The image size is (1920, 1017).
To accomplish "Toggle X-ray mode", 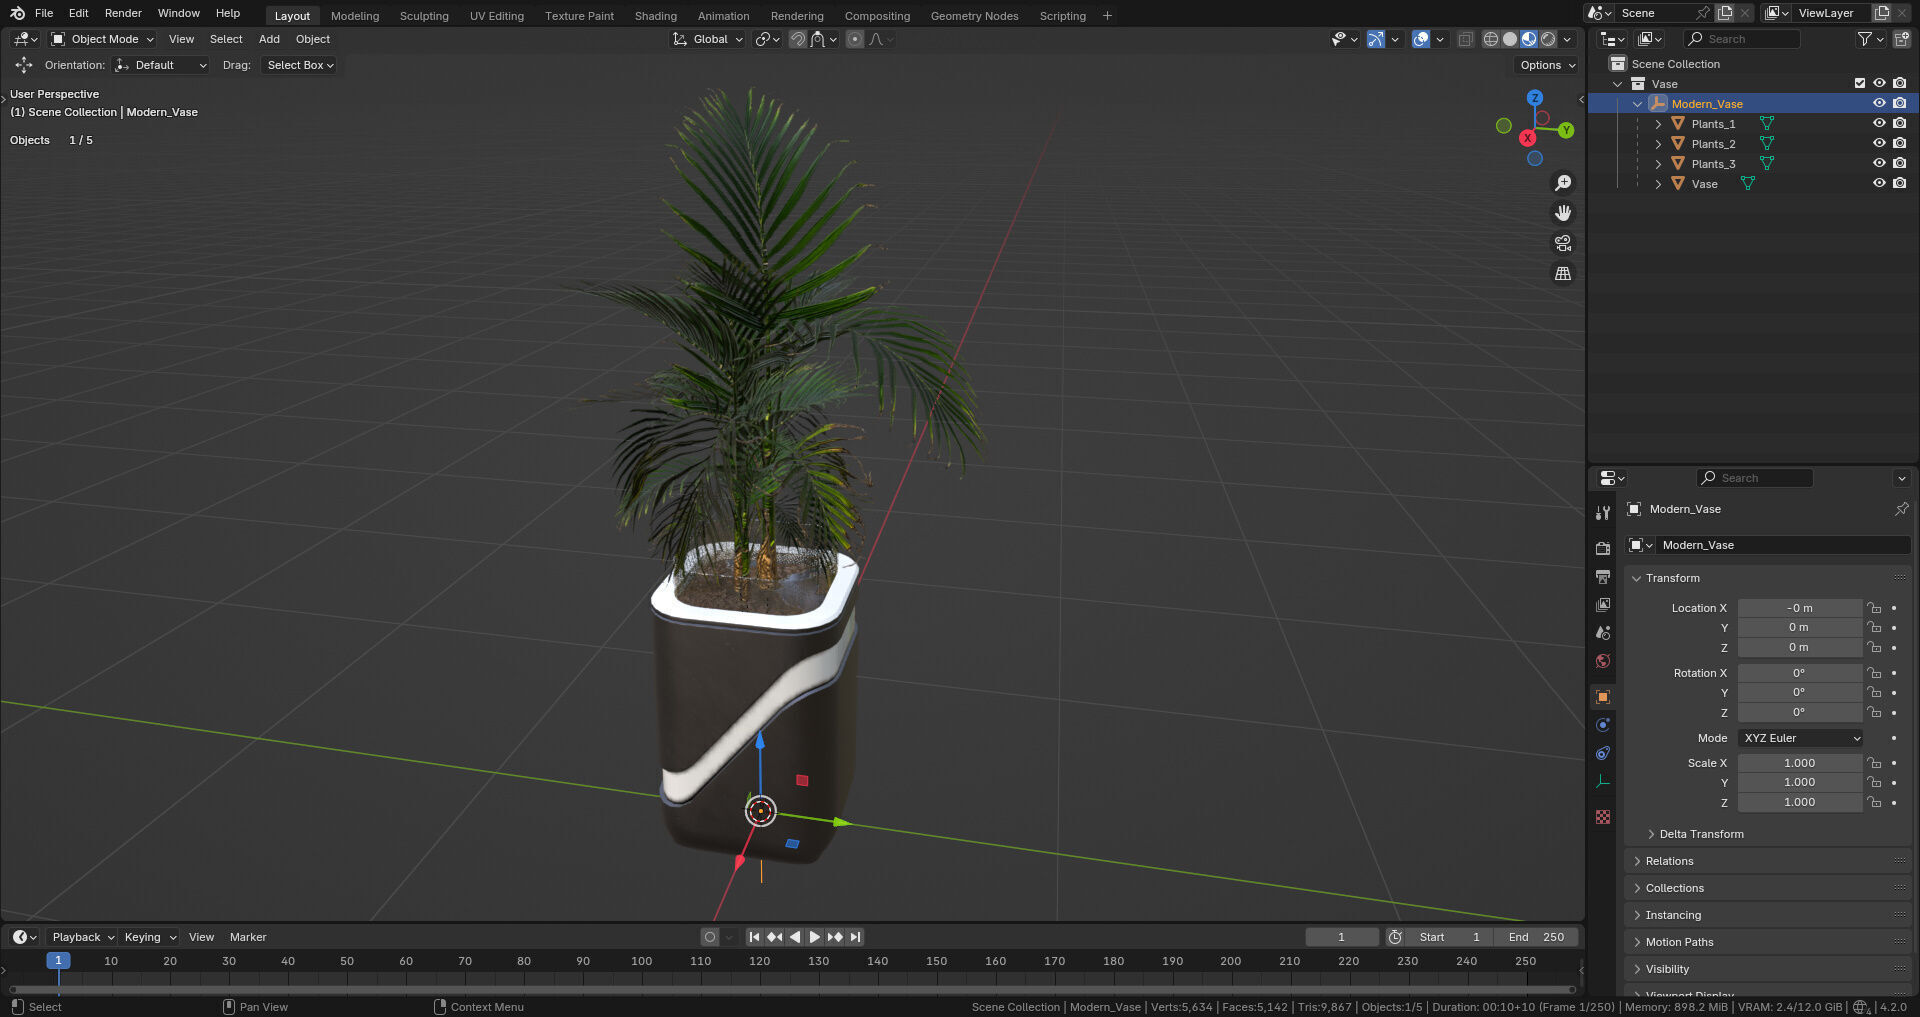I will pos(1465,39).
